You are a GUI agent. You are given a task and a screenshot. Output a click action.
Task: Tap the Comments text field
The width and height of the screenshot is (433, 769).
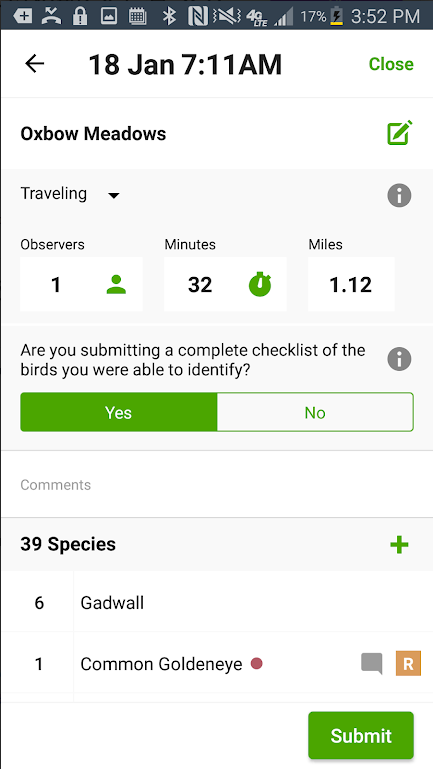pos(217,485)
